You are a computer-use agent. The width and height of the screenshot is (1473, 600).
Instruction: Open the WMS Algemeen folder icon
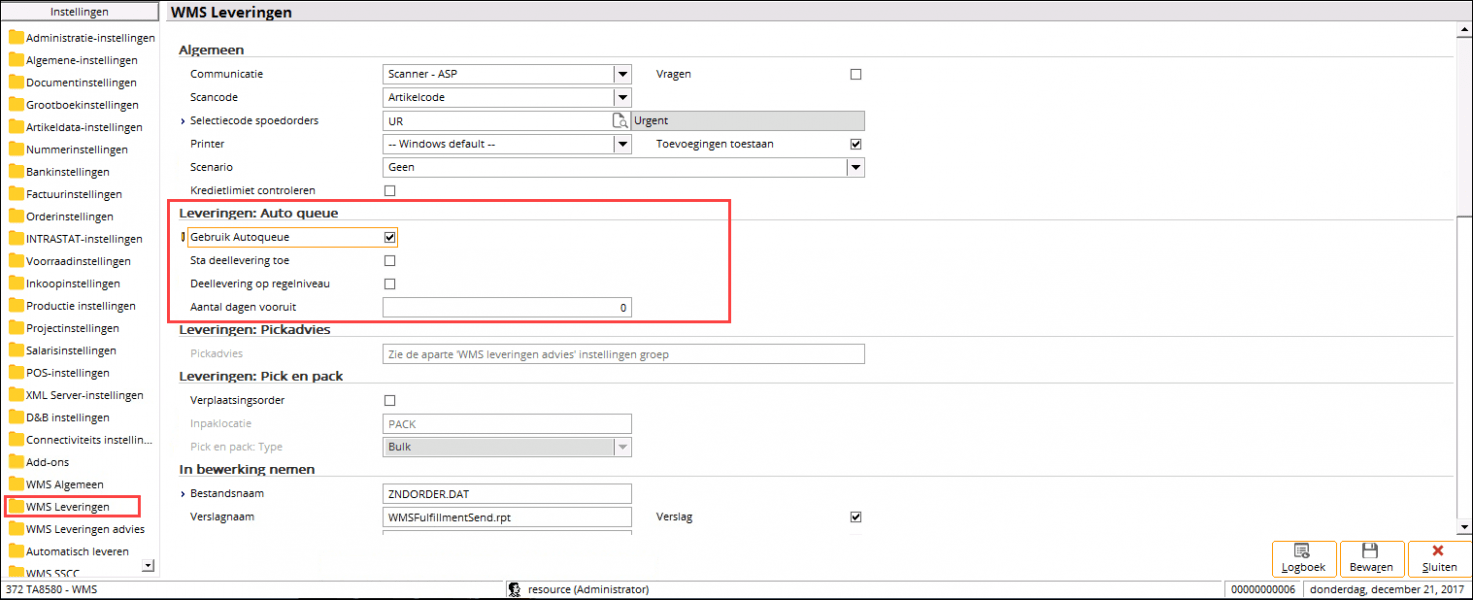[16, 485]
